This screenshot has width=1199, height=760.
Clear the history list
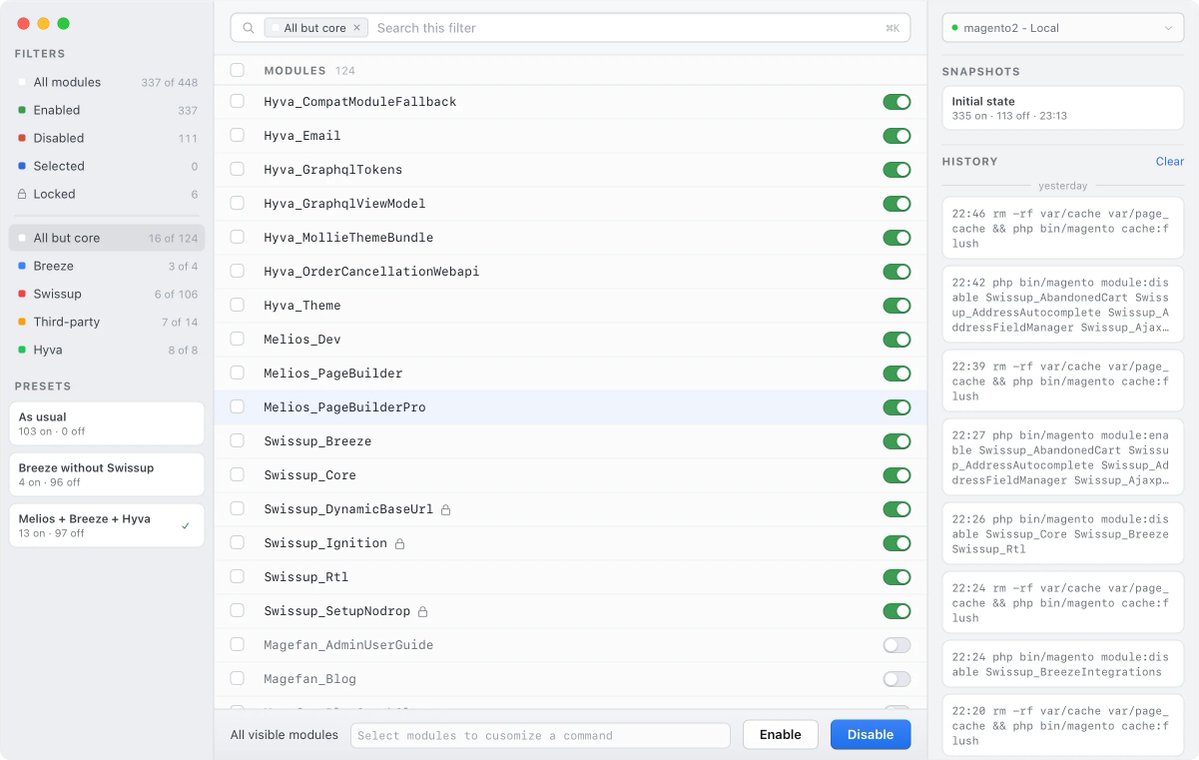[1169, 161]
